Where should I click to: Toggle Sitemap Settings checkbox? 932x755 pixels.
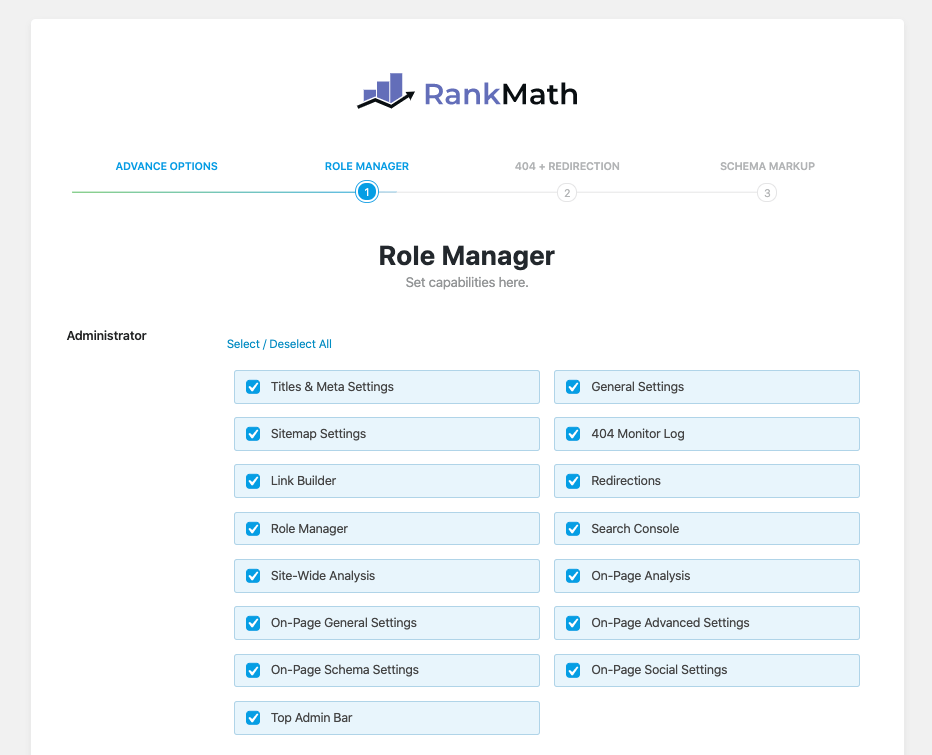(253, 434)
